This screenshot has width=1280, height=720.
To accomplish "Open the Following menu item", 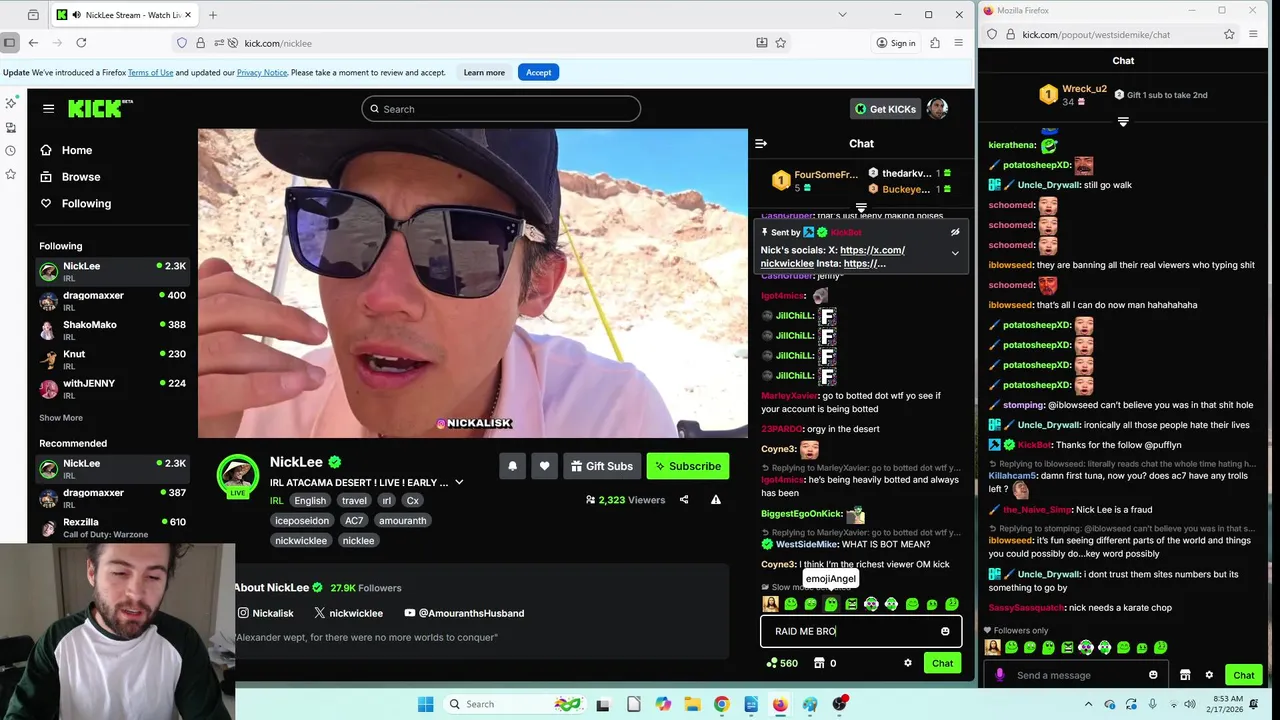I will [86, 203].
